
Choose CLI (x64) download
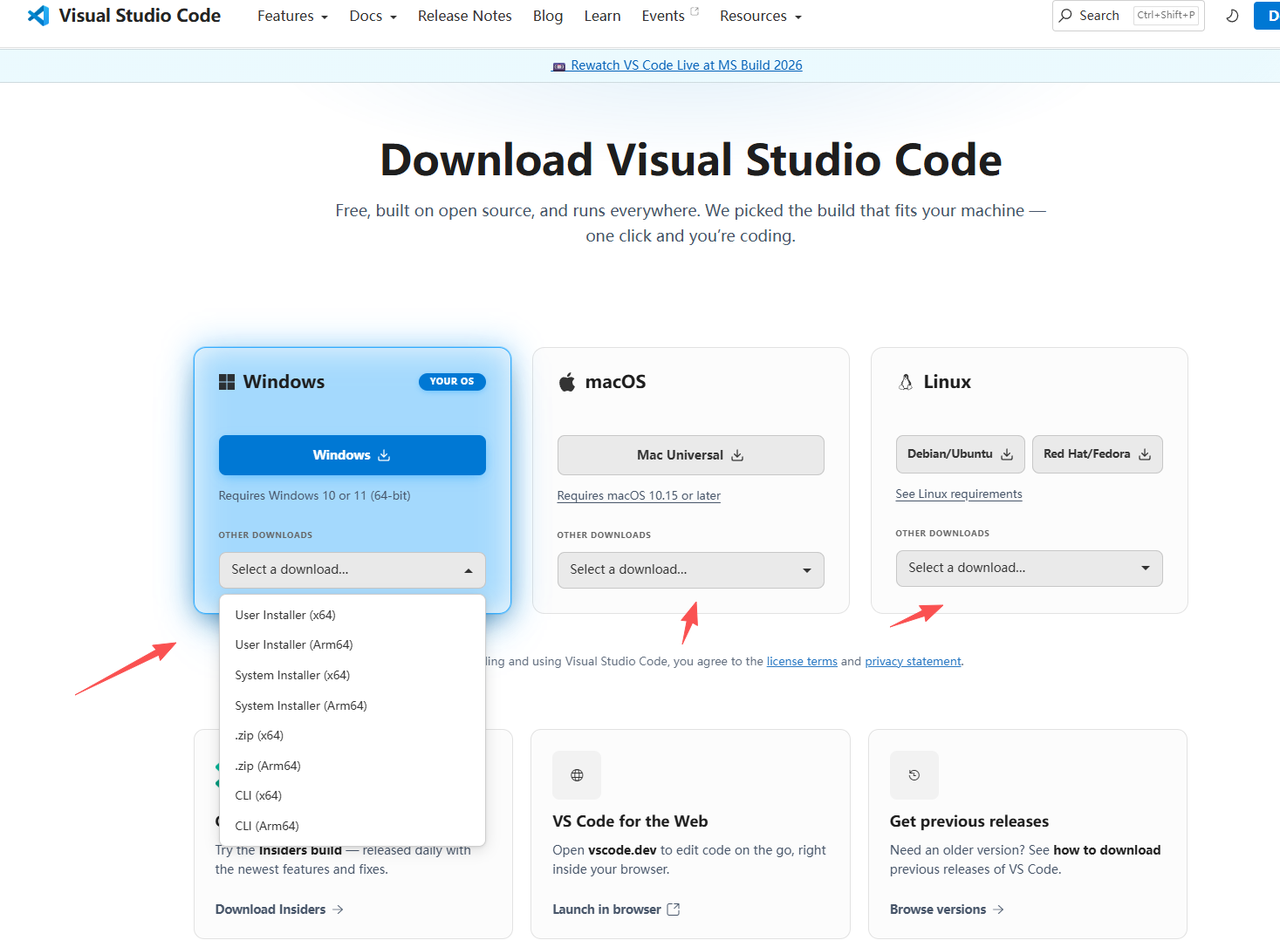352,796
